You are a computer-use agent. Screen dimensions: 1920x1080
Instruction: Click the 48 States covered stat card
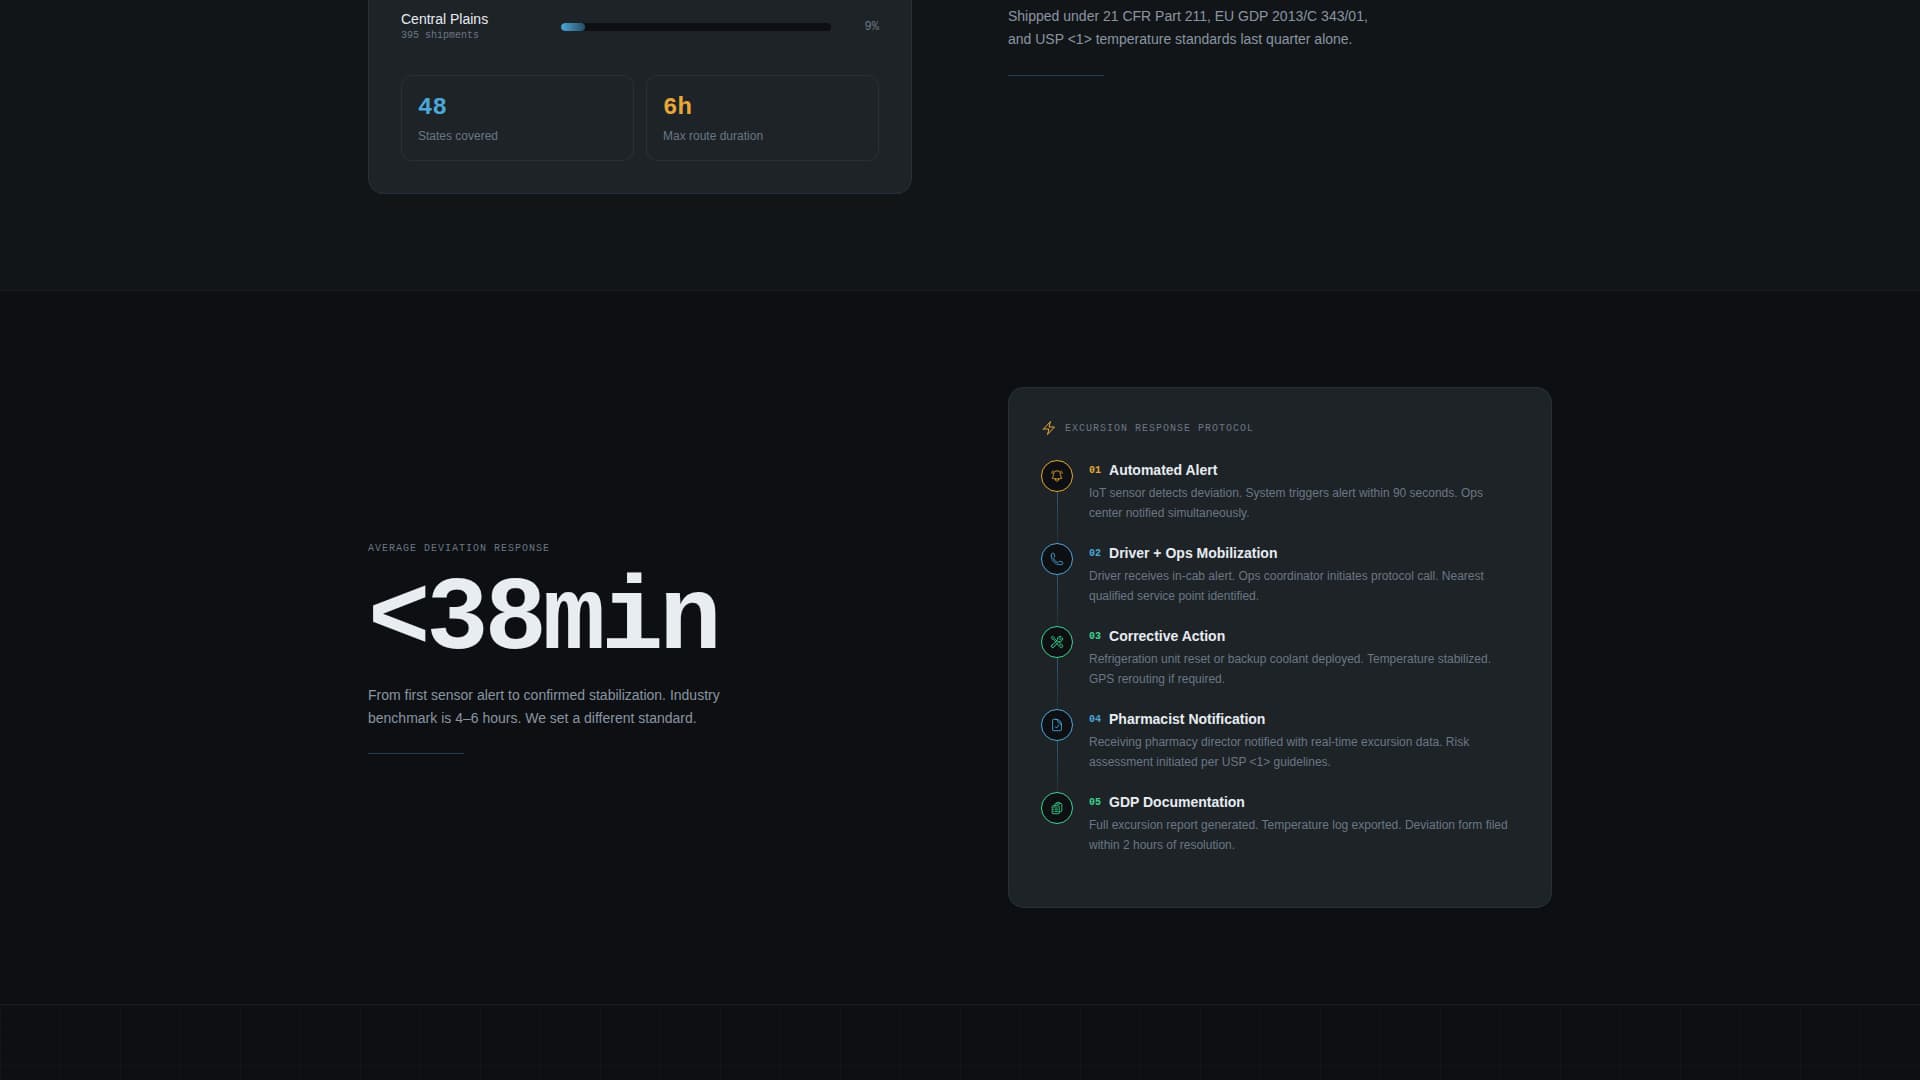[x=517, y=118]
